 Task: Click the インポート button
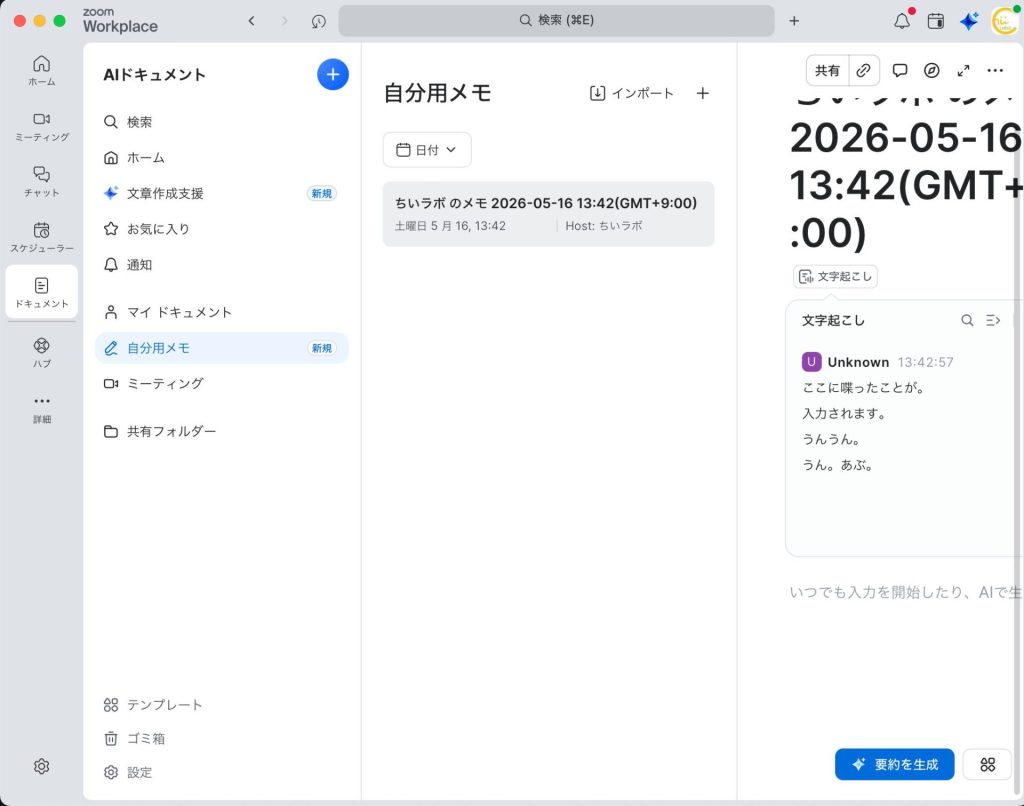click(x=632, y=93)
